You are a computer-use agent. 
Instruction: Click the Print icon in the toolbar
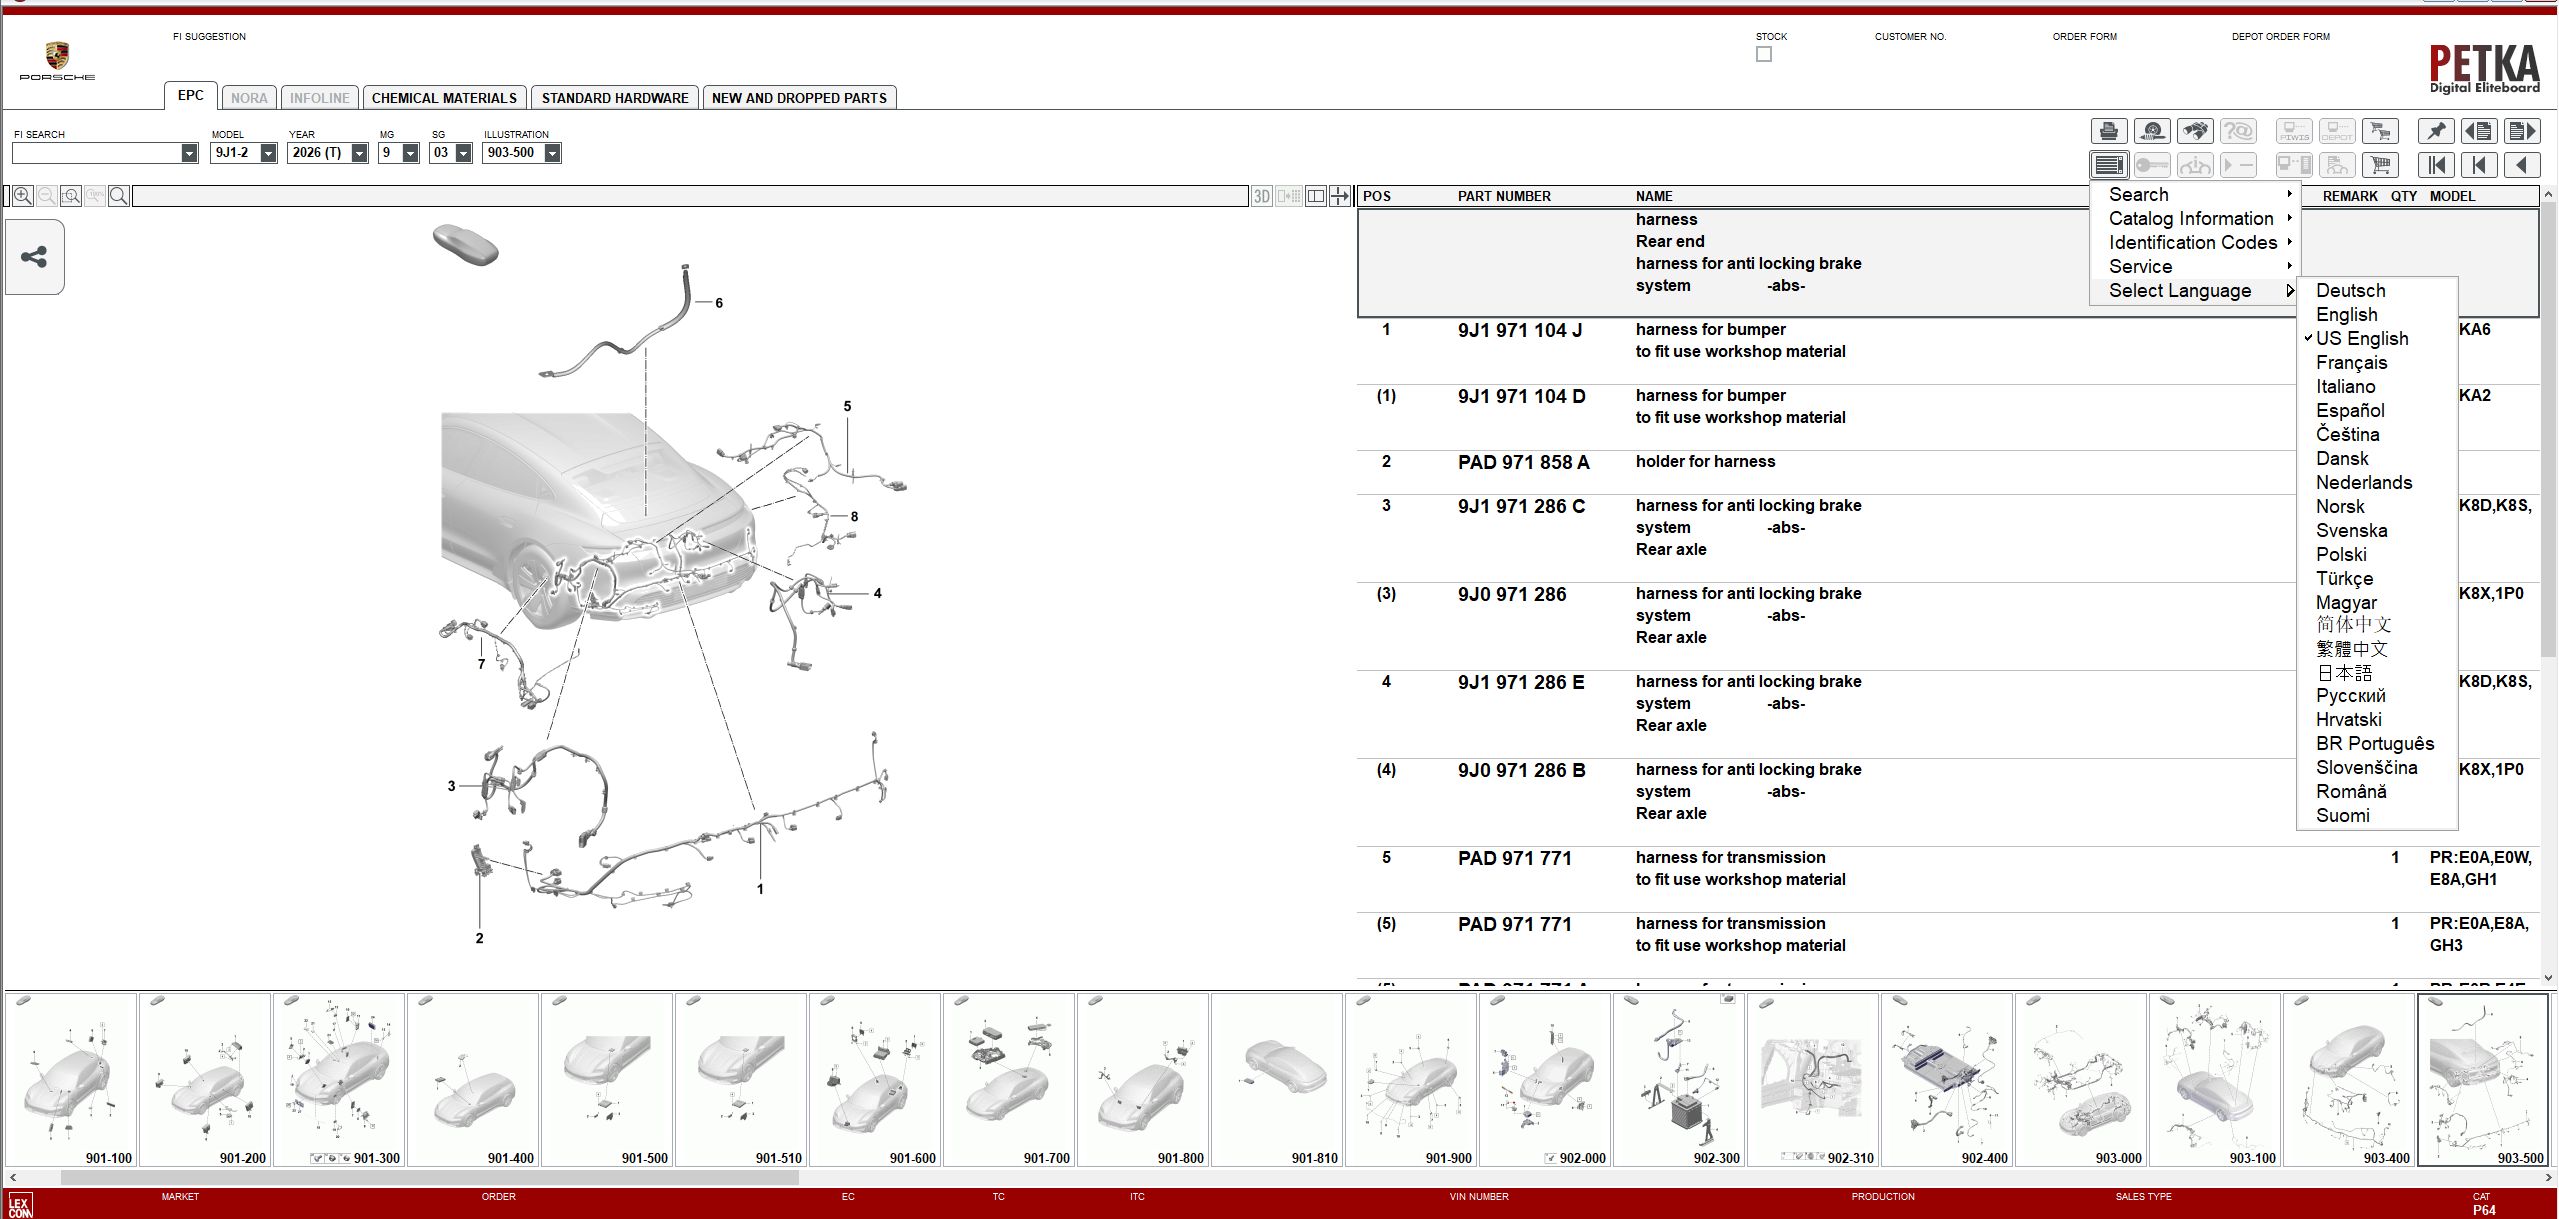2109,131
